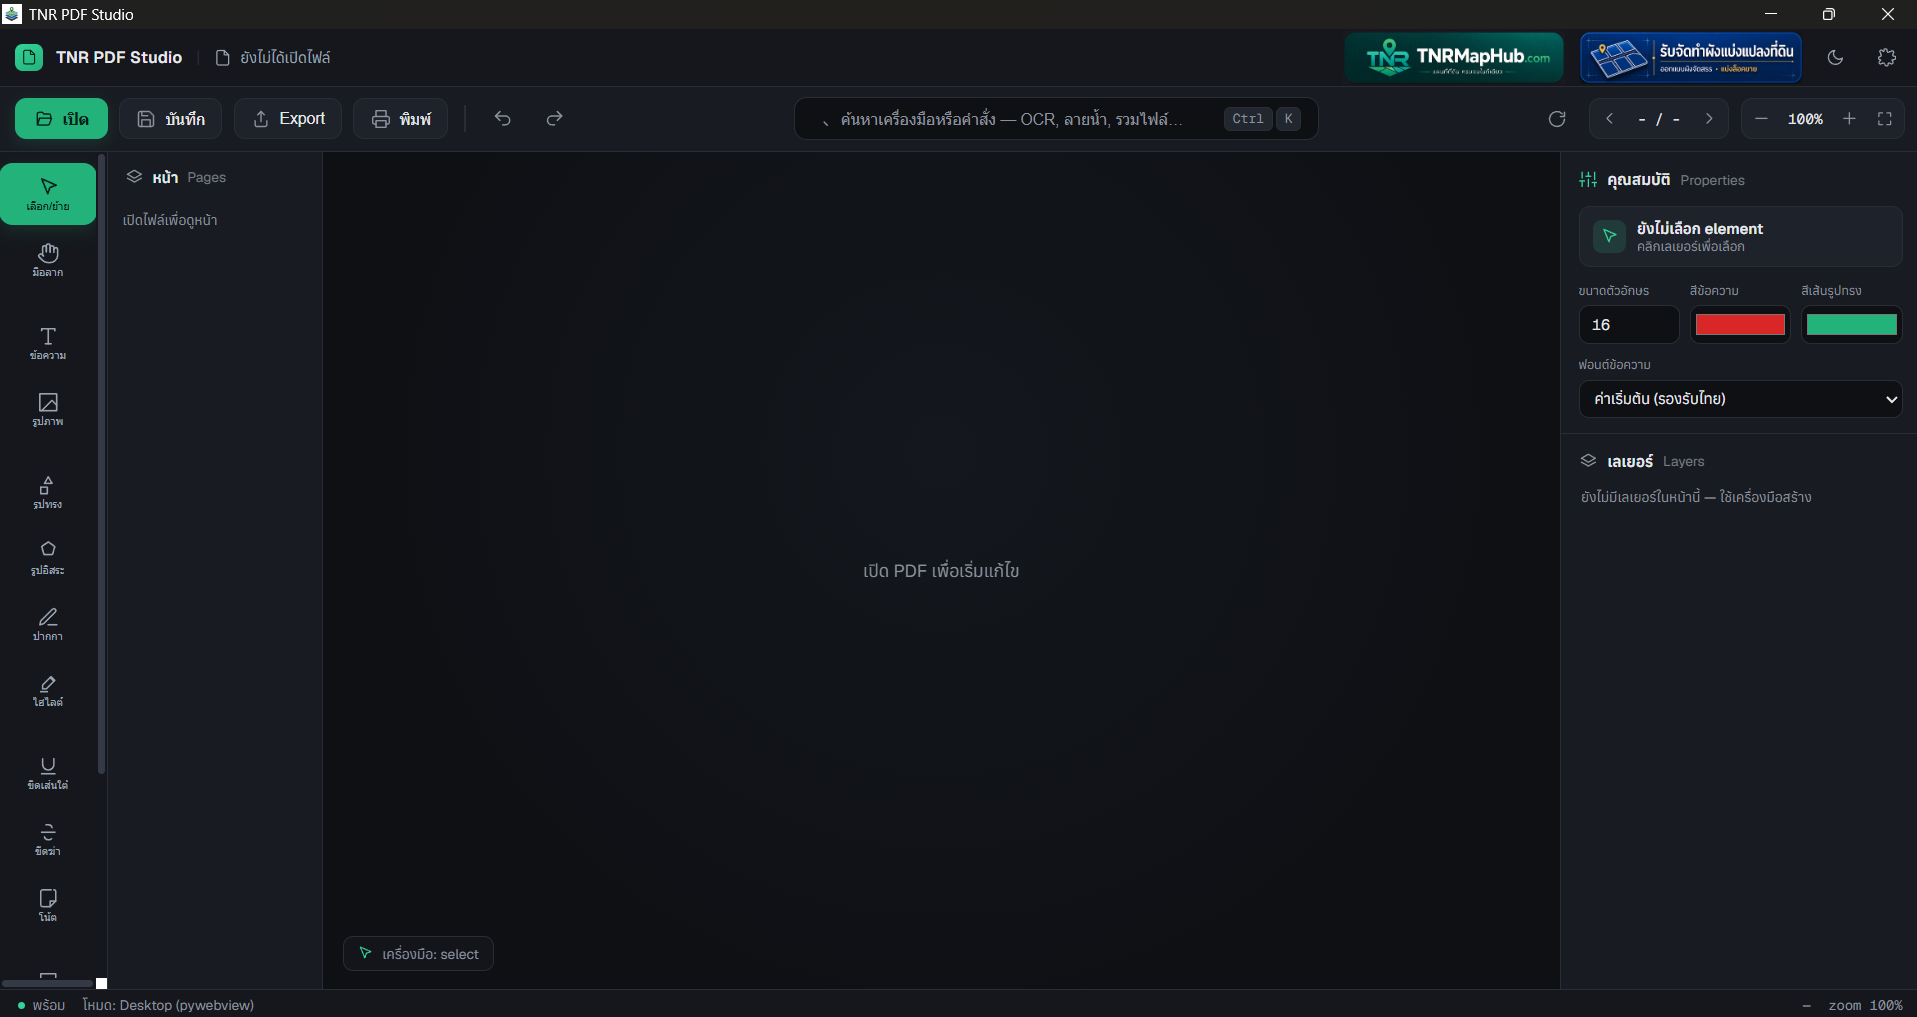1917x1017 pixels.
Task: Click the เปิด (Open) button
Action: (62, 119)
